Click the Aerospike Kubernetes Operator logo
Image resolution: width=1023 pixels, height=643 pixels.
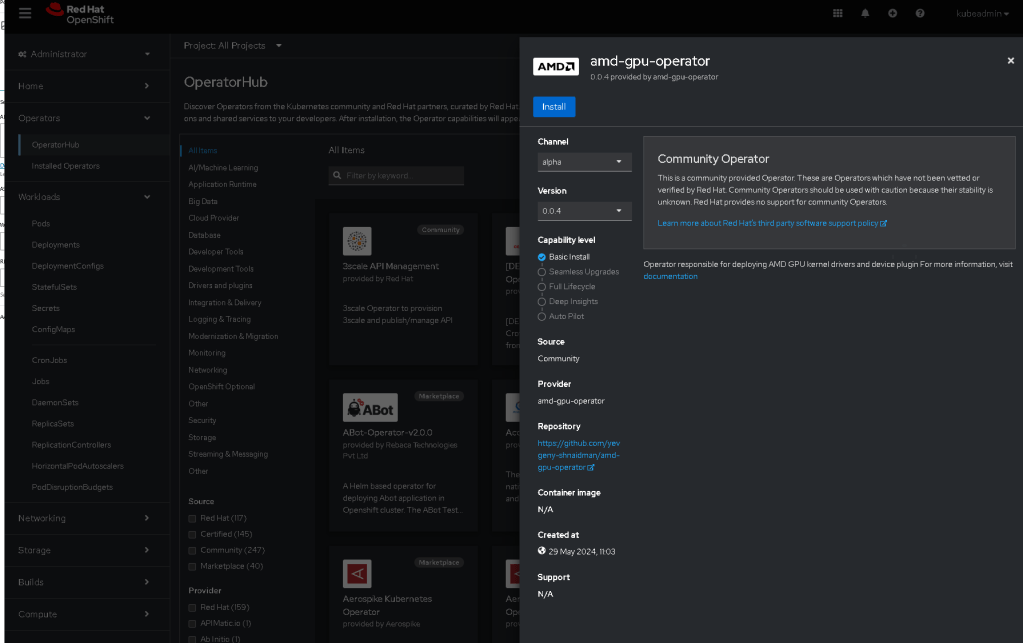coord(357,574)
